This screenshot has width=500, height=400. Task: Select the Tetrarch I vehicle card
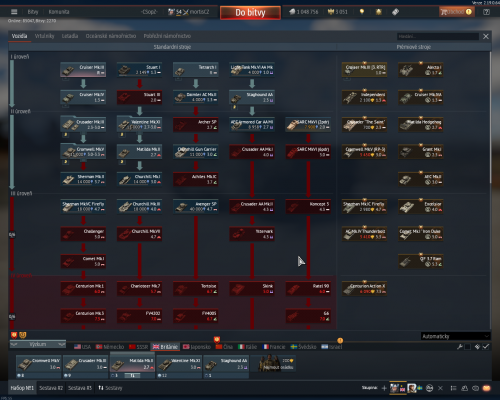pos(196,70)
